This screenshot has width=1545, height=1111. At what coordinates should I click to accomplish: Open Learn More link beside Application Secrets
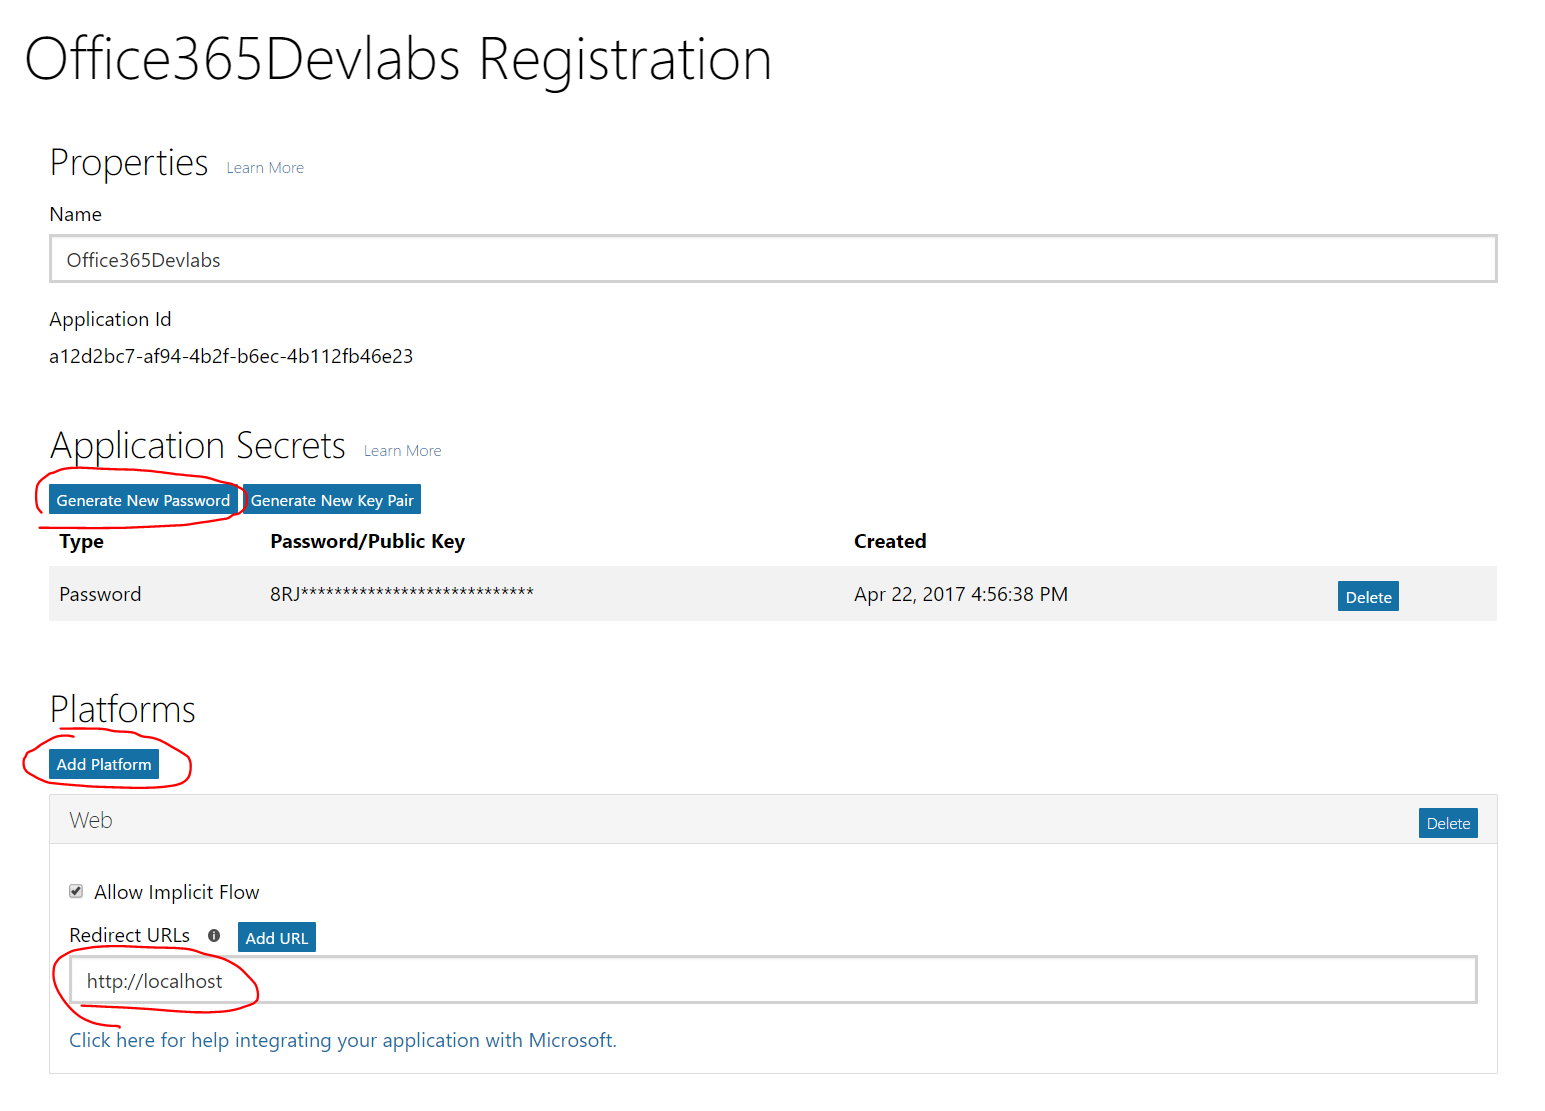pos(402,451)
